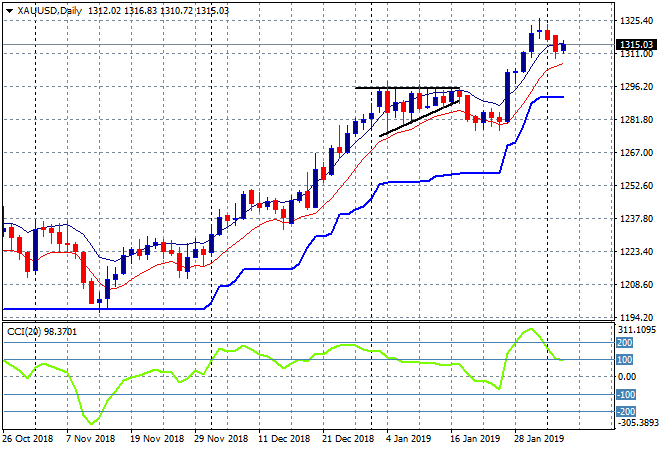
Task: Click the 7 Nov 2018 date label
Action: (x=91, y=439)
